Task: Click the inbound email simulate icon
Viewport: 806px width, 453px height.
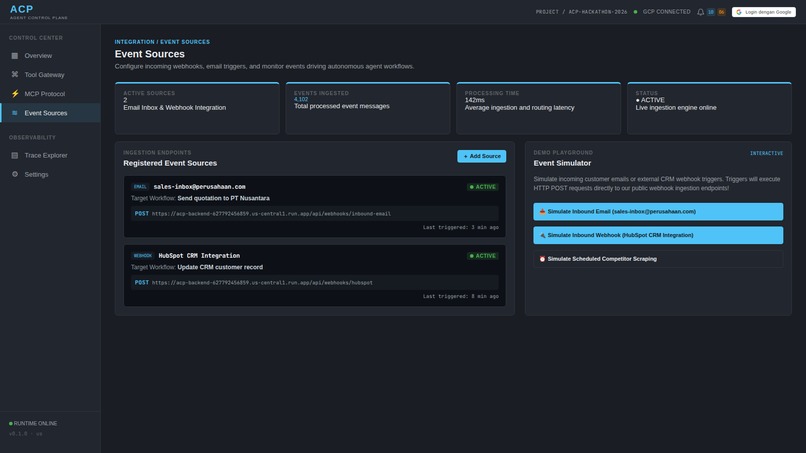Action: 542,211
